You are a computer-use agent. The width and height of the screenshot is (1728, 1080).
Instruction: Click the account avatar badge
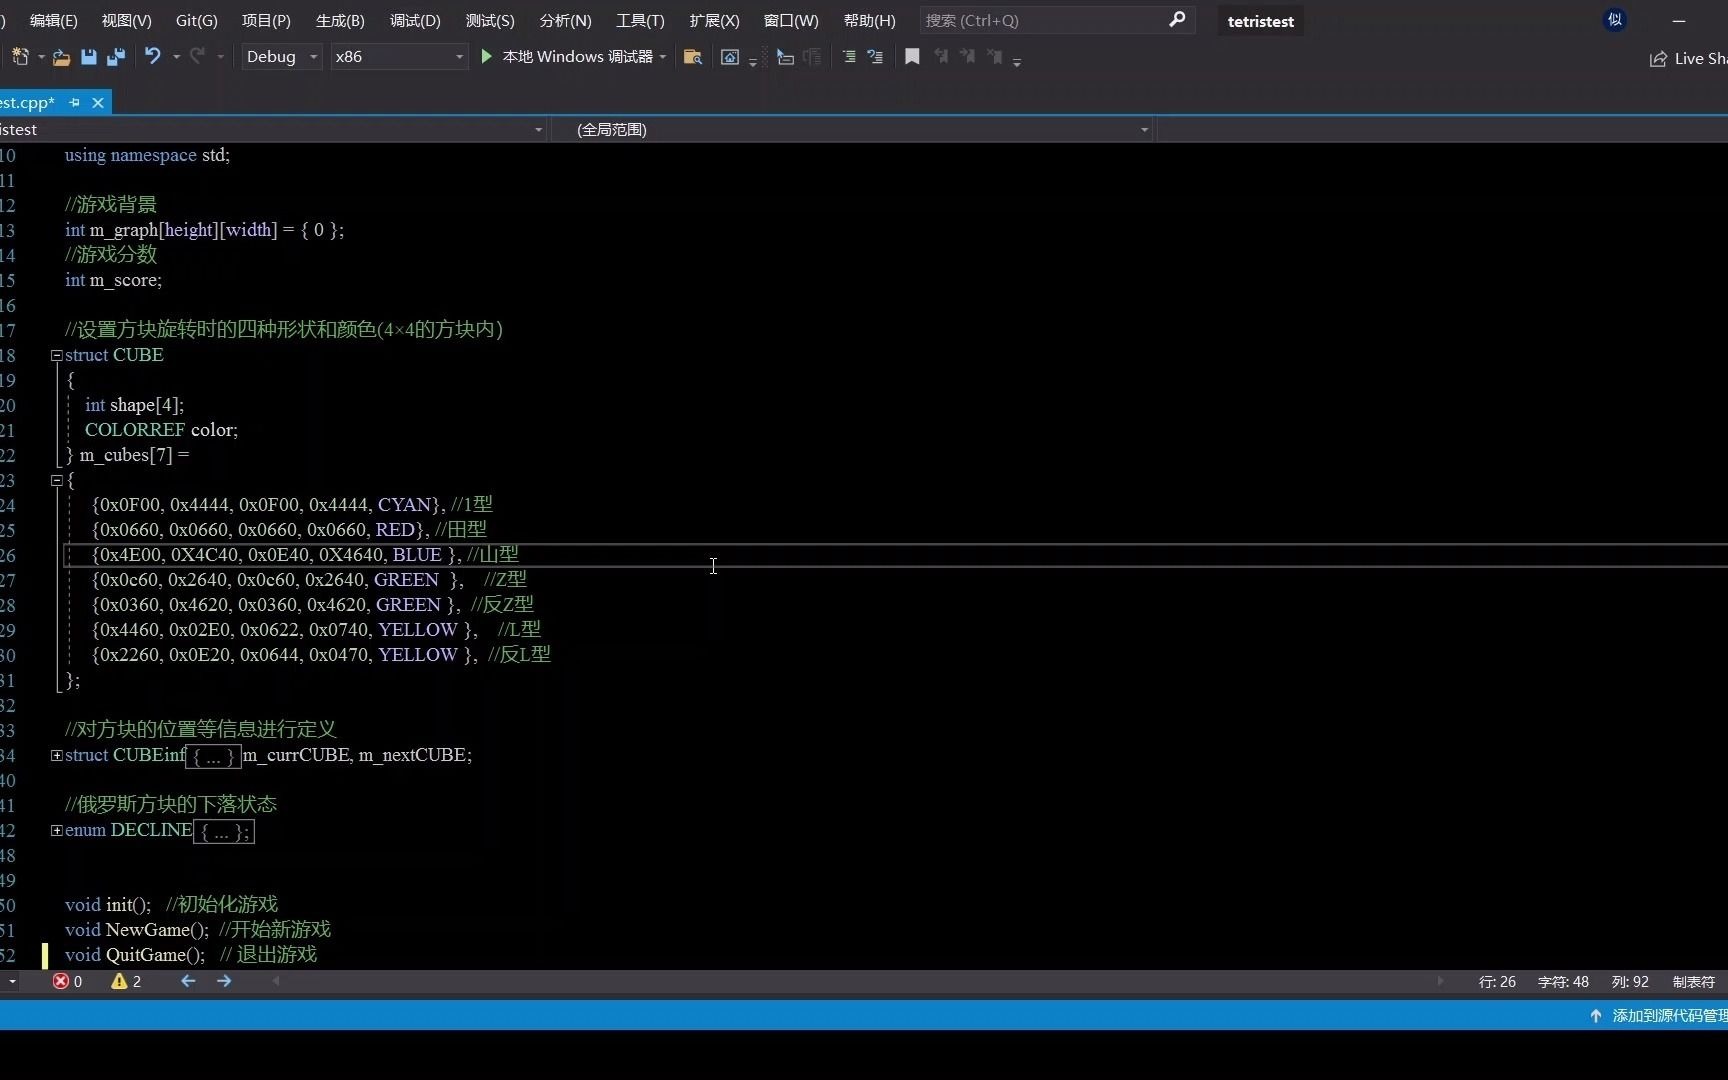click(1615, 20)
